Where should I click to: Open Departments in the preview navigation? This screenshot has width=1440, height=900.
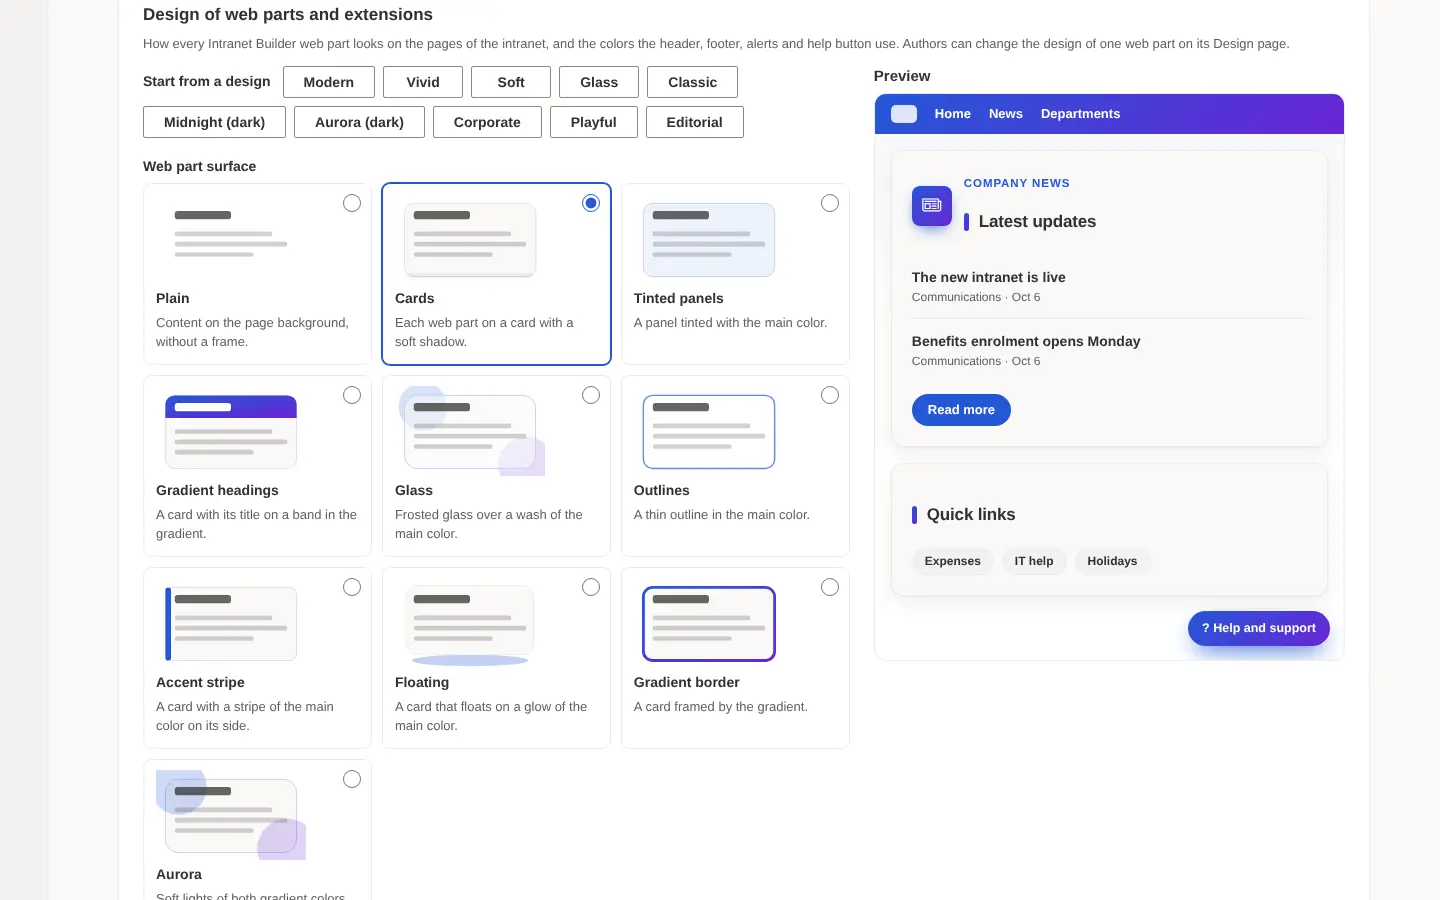tap(1080, 114)
